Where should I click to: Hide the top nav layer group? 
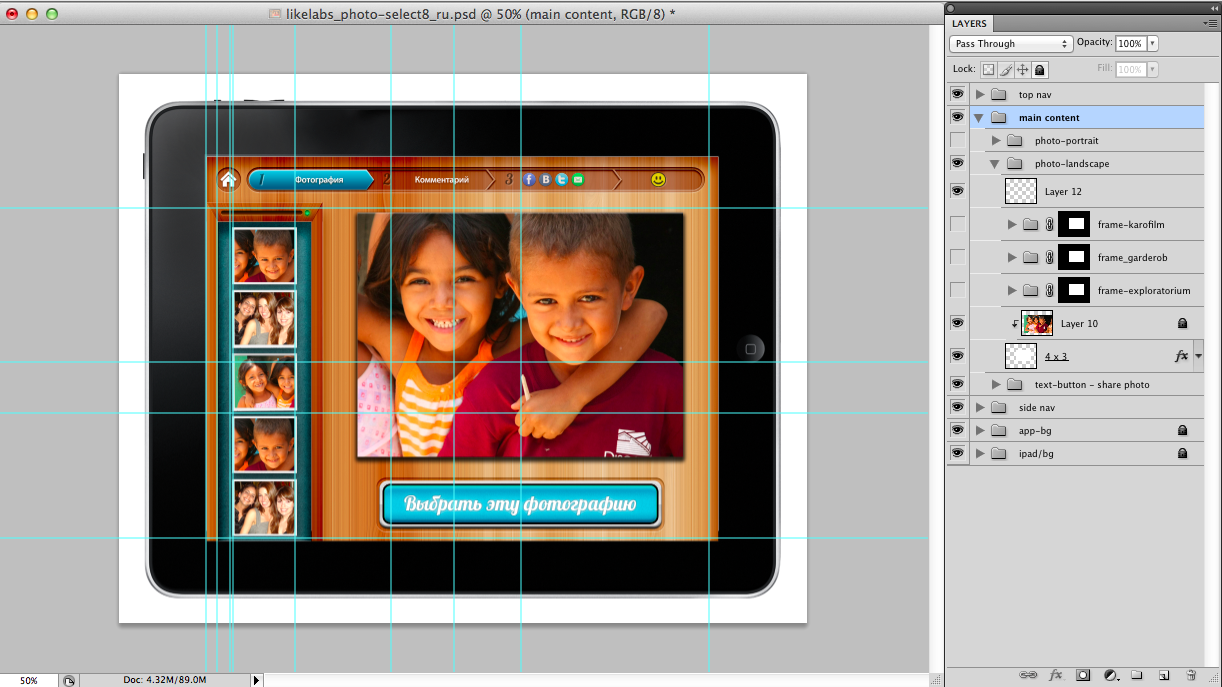[957, 94]
